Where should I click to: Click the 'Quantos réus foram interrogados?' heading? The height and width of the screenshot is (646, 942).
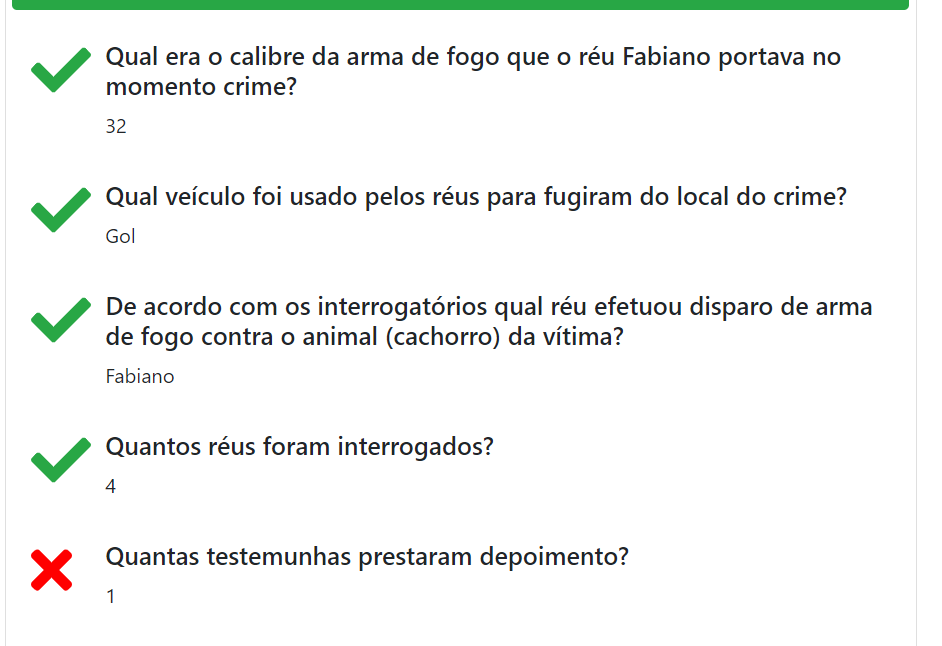click(300, 446)
